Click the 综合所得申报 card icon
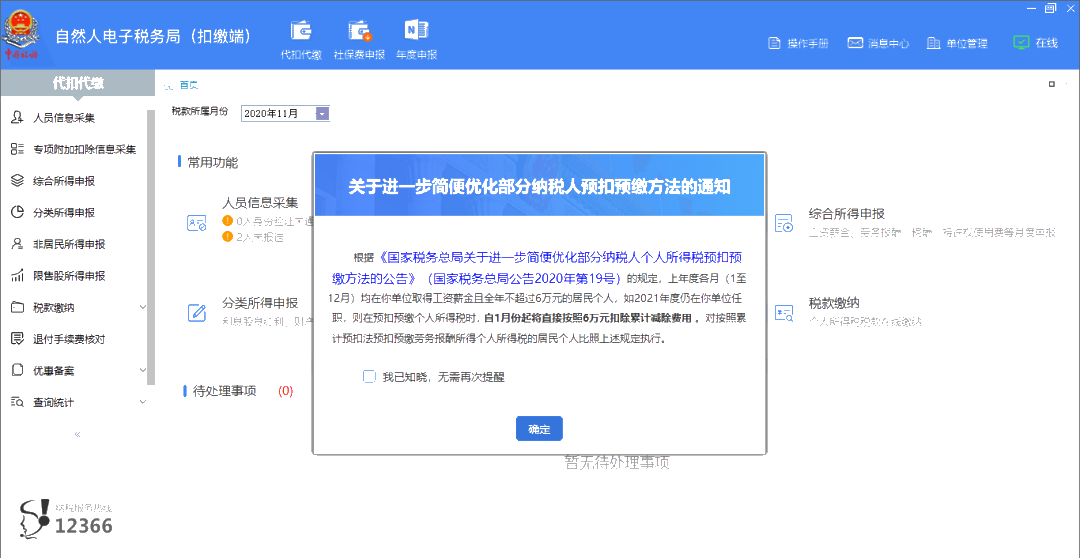This screenshot has height=558, width=1080. point(784,223)
